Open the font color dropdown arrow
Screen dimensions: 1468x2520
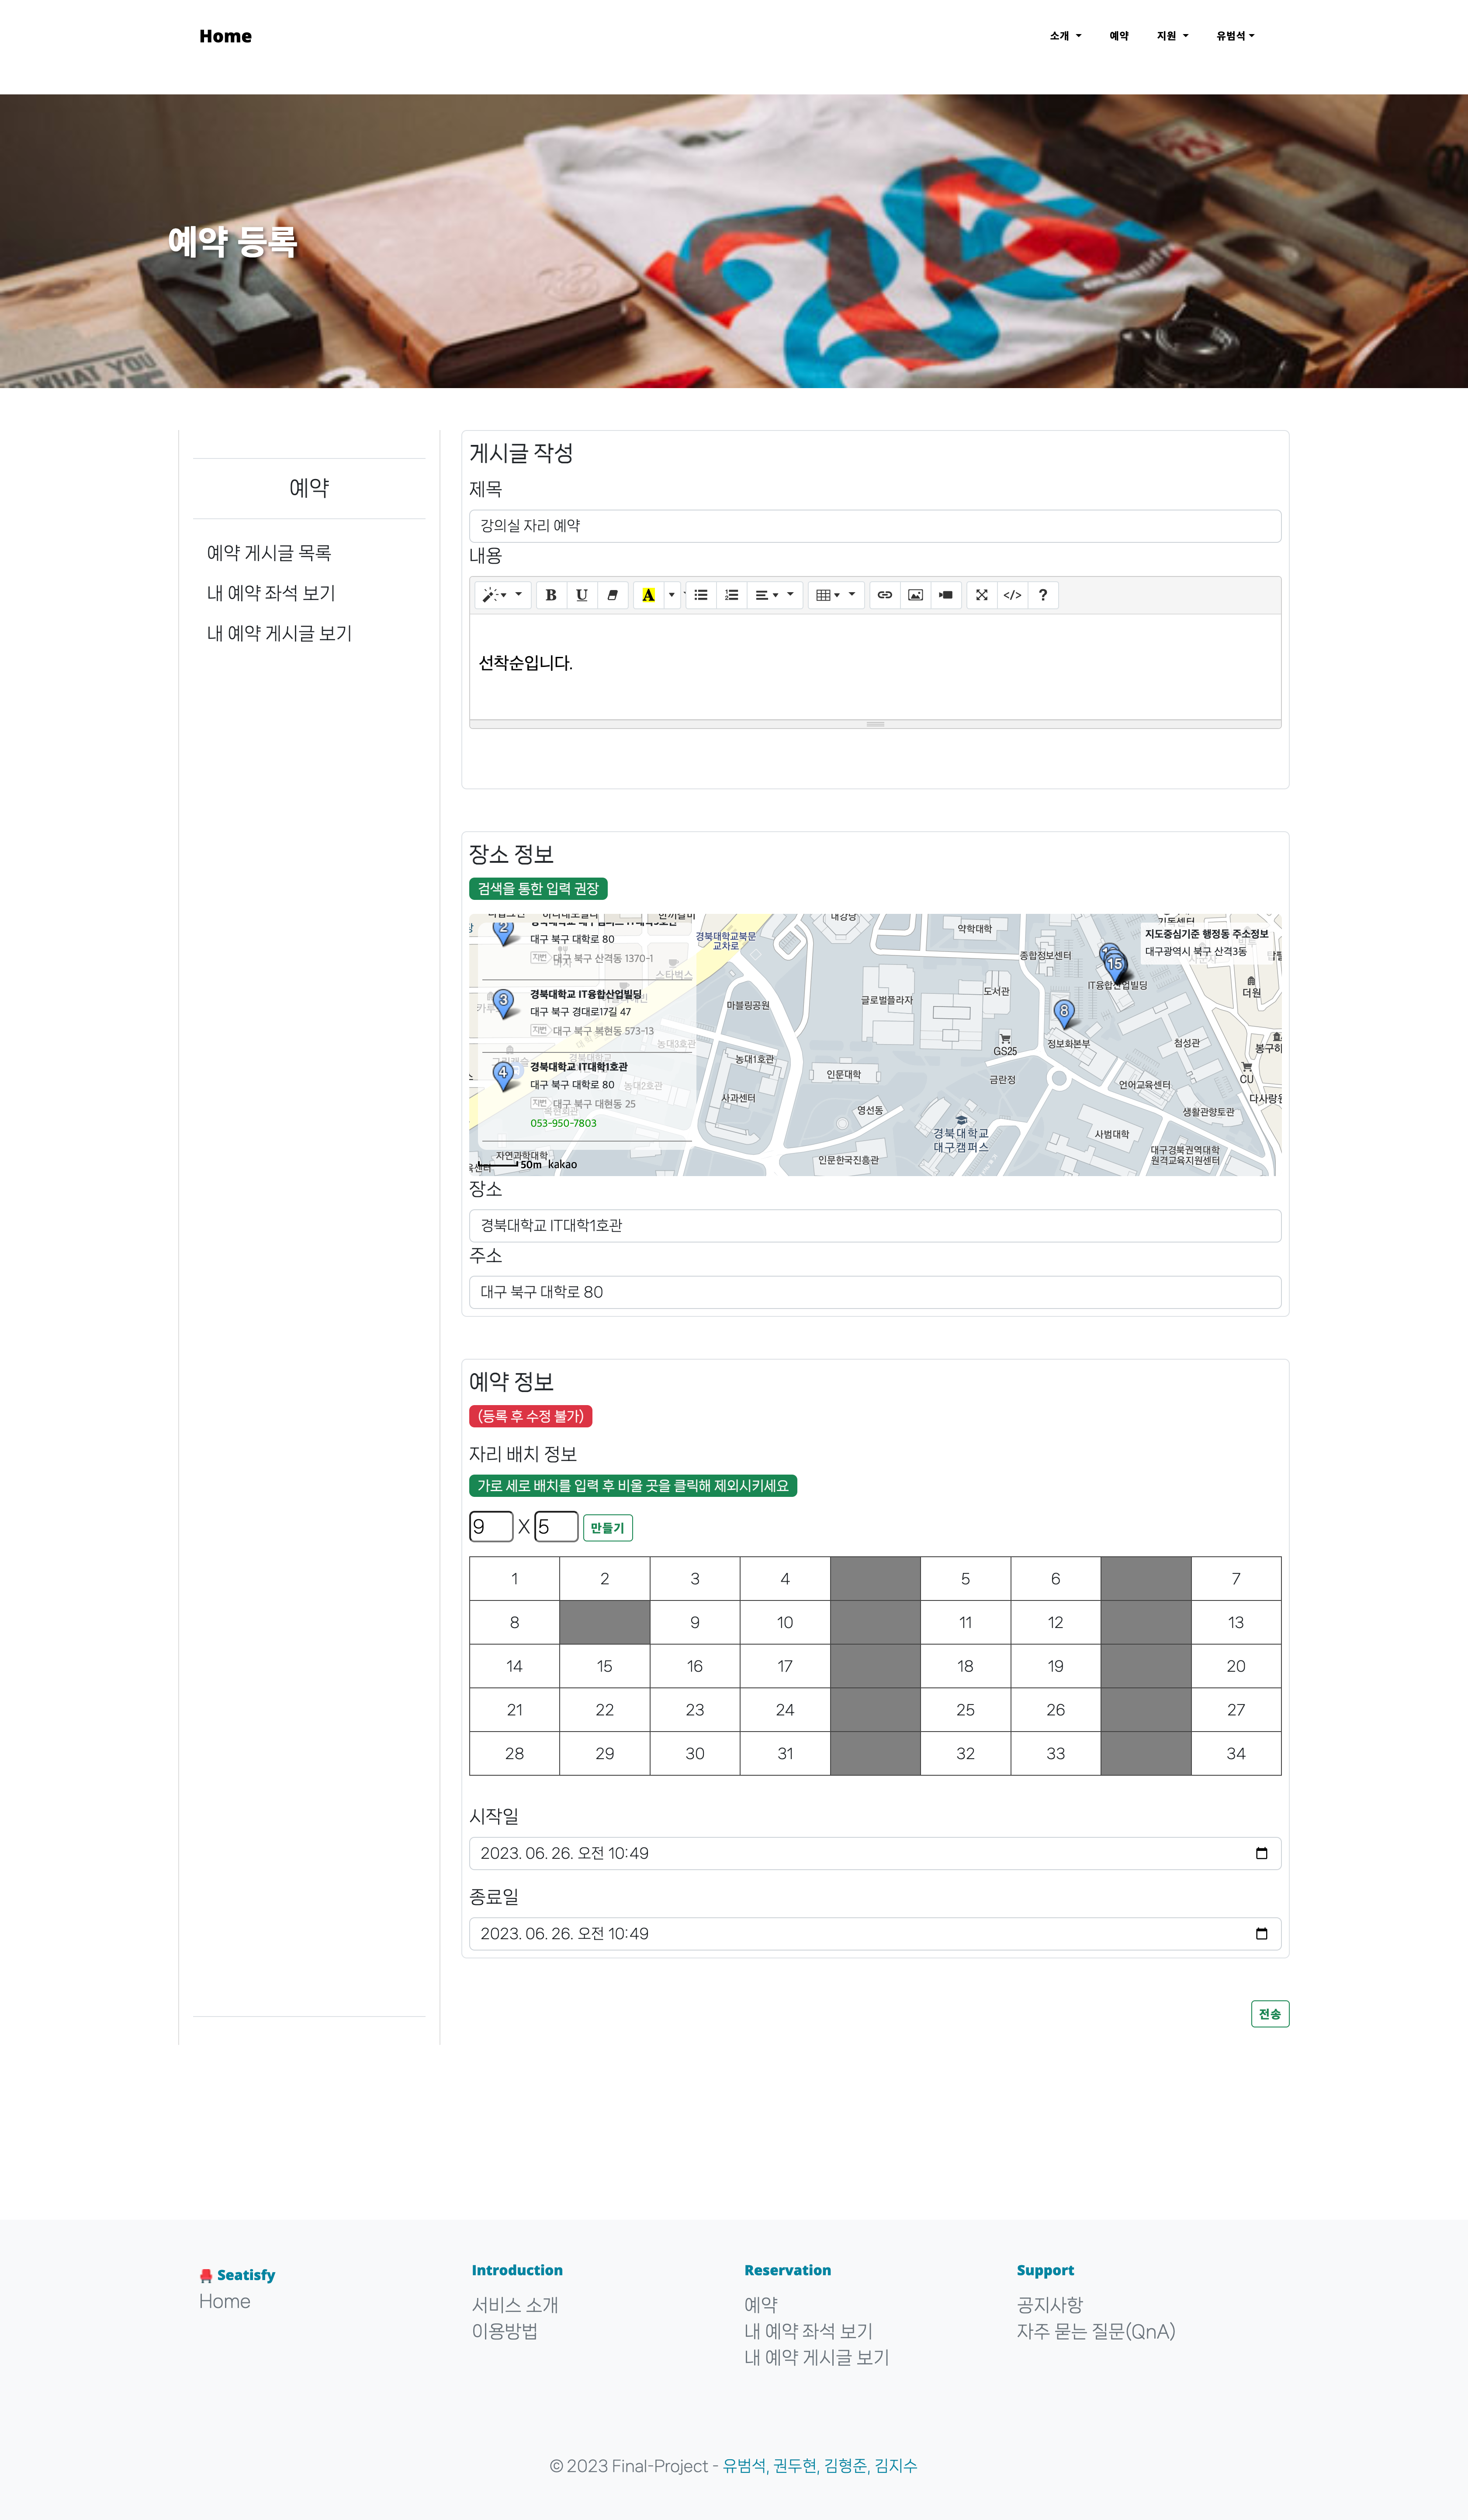[672, 595]
